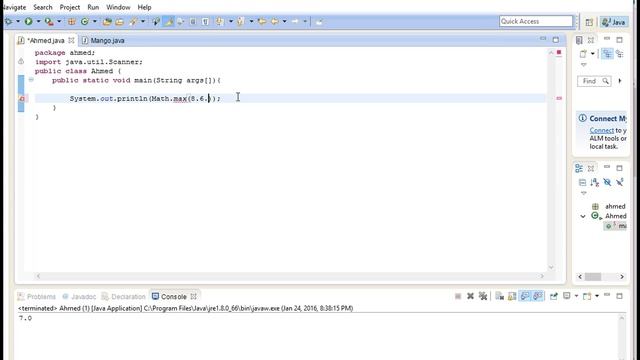This screenshot has width=640, height=360.
Task: Click Open Perspective icon near Quick Access
Action: point(589,22)
